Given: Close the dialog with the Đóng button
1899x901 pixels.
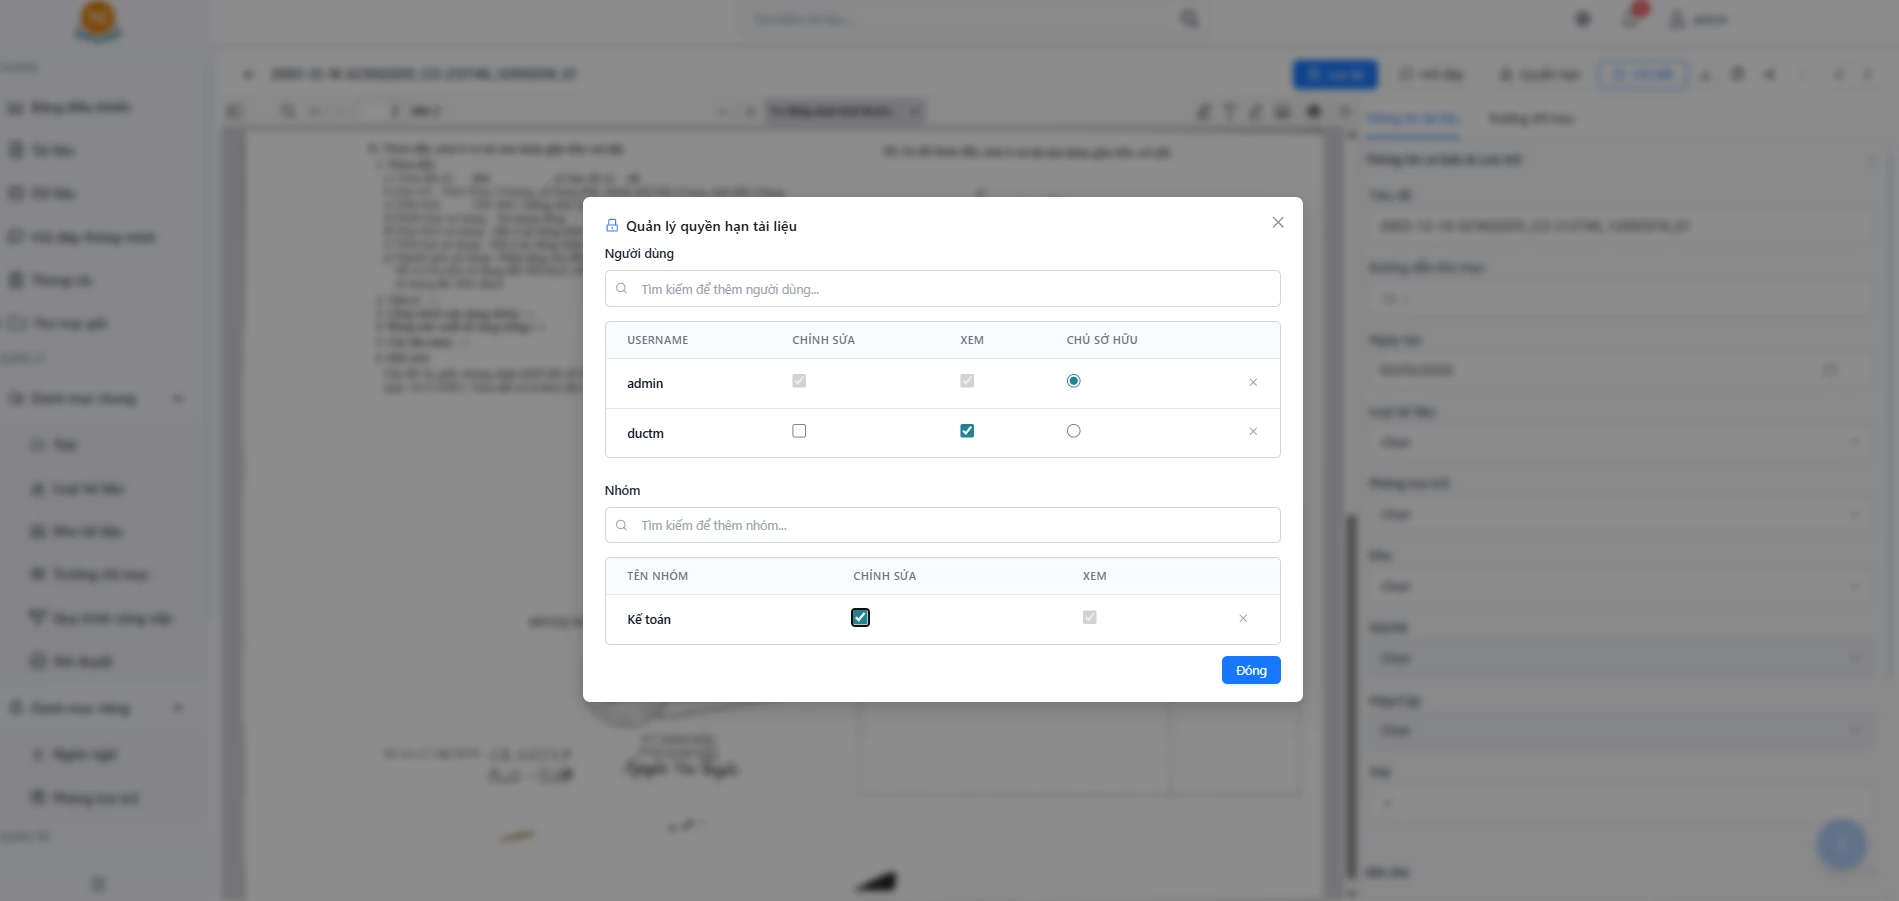Looking at the screenshot, I should [x=1250, y=670].
